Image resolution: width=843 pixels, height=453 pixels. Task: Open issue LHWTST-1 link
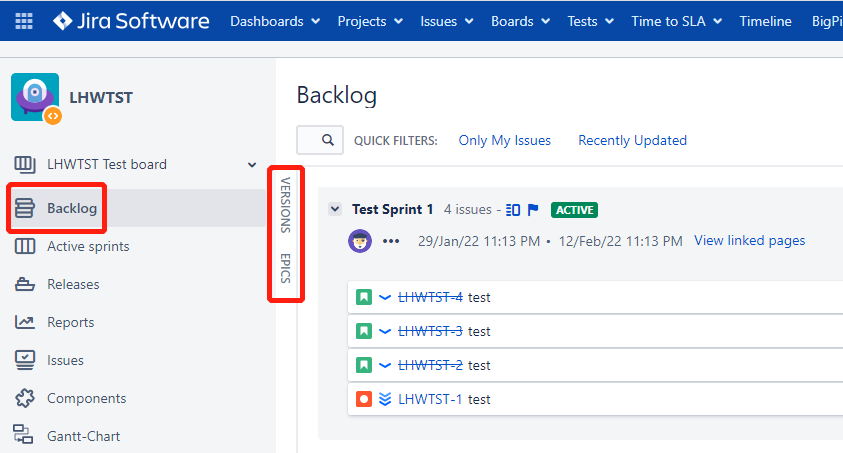click(x=430, y=399)
